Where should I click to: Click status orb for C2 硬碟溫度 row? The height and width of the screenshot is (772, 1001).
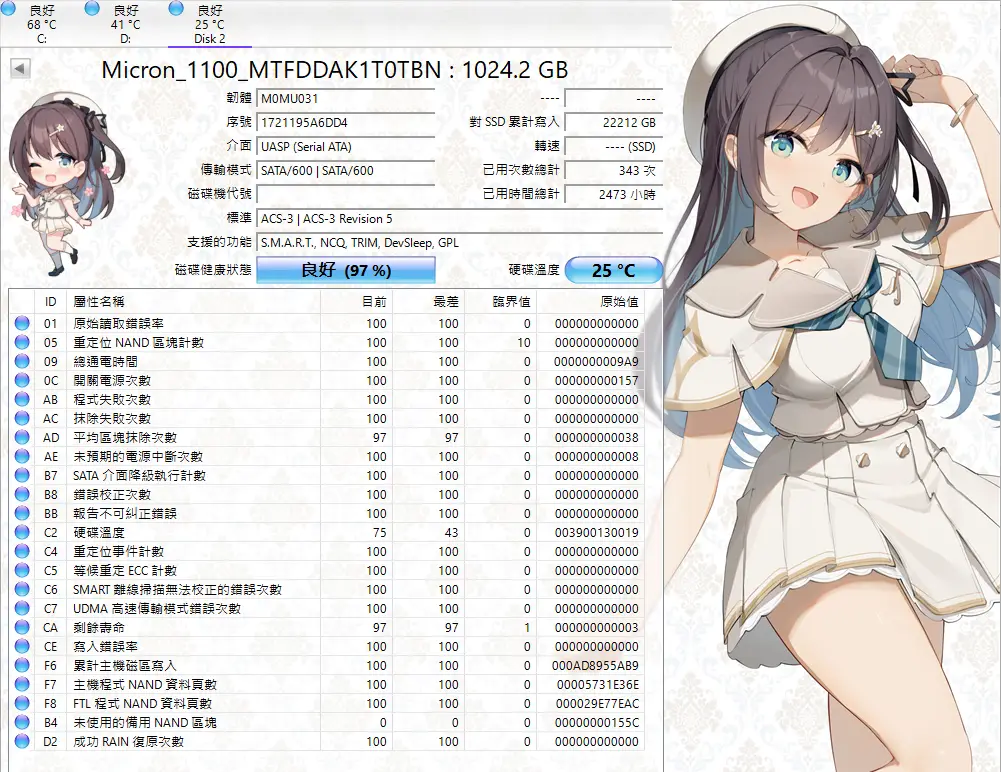(x=22, y=533)
